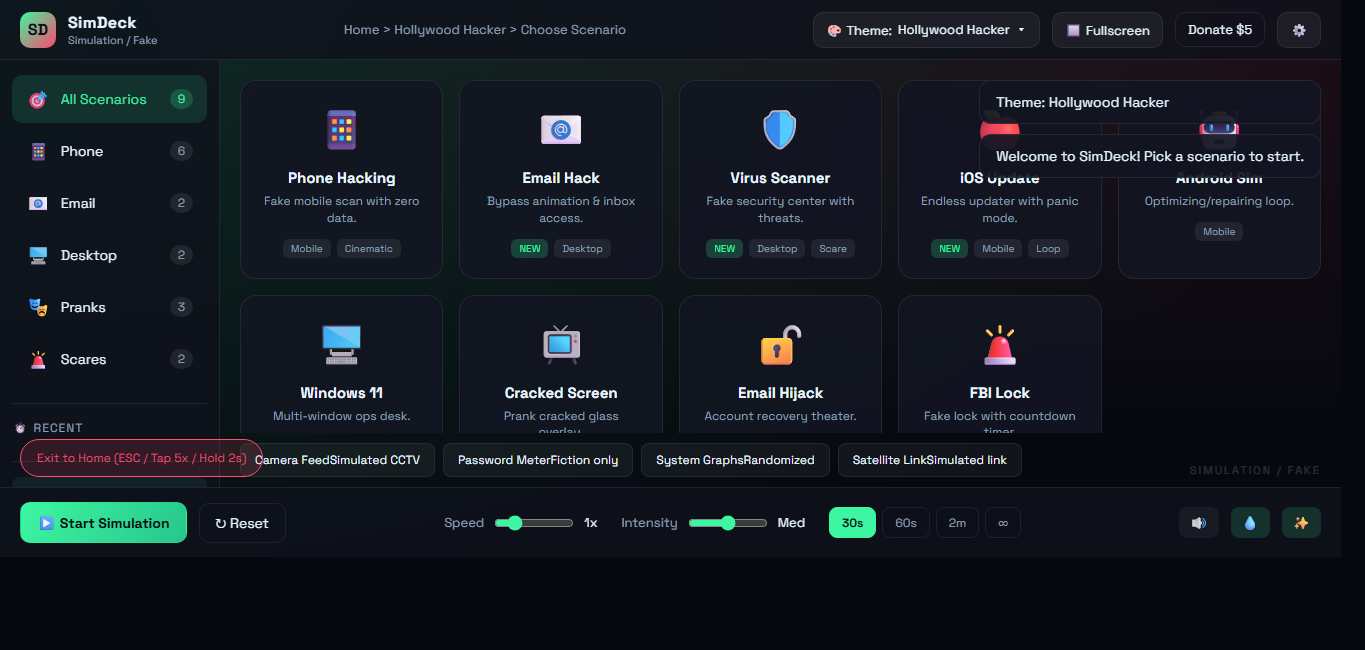This screenshot has height=650, width=1365.
Task: Click the Start Simulation button
Action: tap(103, 522)
